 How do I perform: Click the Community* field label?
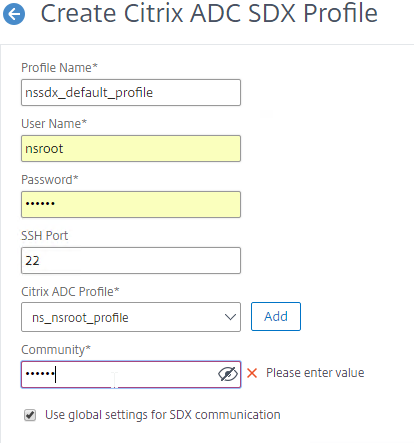click(x=56, y=350)
